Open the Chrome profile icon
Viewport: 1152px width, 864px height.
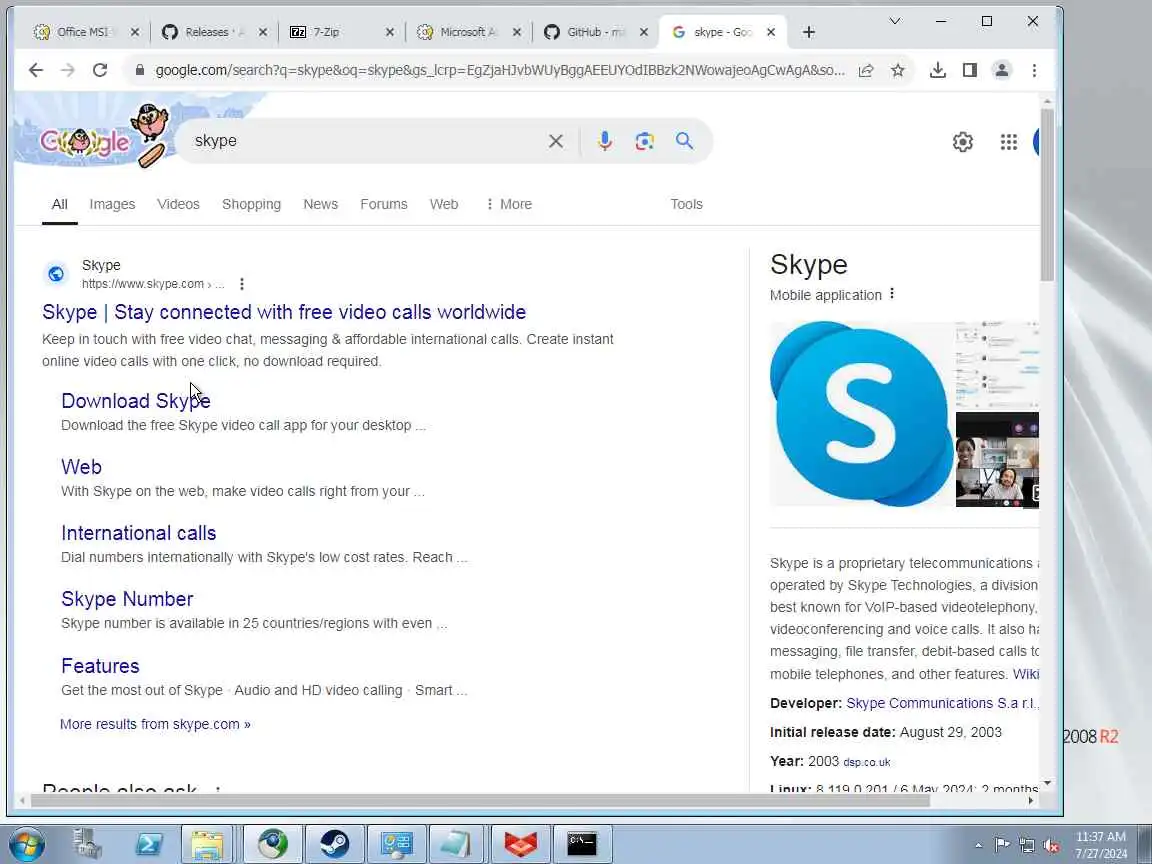[1001, 71]
